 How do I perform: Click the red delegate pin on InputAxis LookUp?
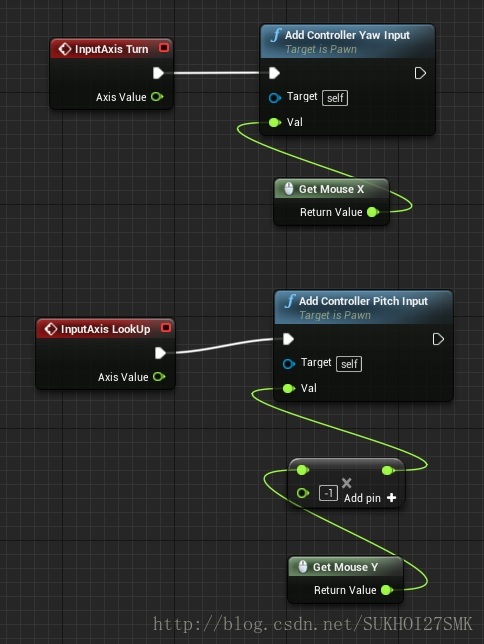[166, 327]
